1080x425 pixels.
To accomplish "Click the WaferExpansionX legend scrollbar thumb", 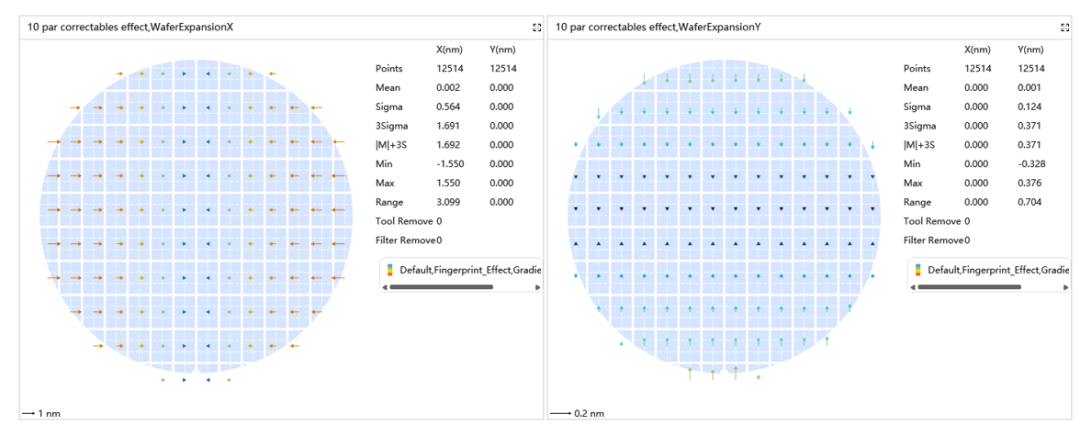I will coord(441,287).
